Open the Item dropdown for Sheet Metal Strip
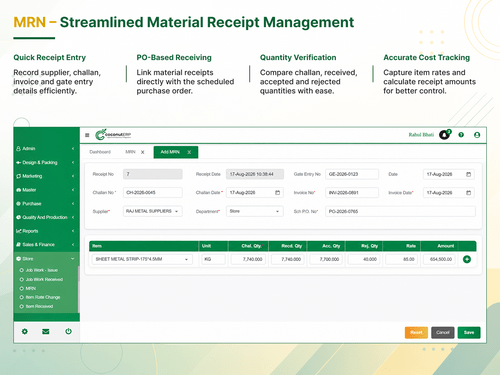The height and width of the screenshot is (375, 500). 142,259
